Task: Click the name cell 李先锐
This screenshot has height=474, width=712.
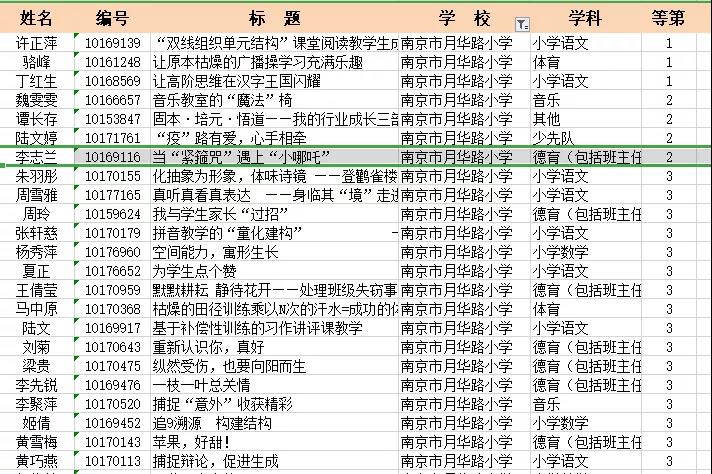Action: point(36,385)
